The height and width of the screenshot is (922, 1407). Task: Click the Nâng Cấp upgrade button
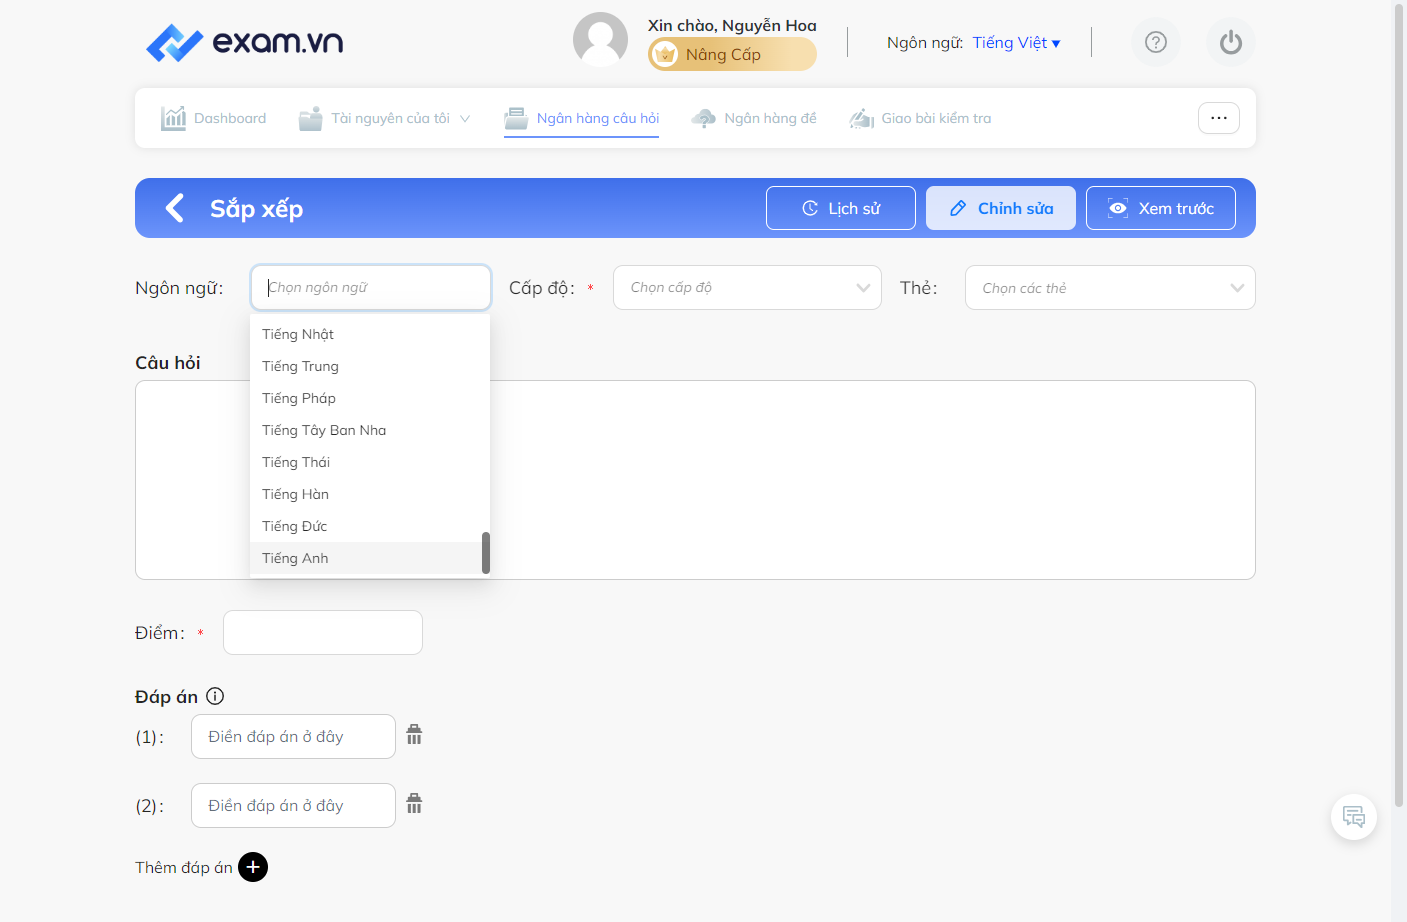pos(732,54)
